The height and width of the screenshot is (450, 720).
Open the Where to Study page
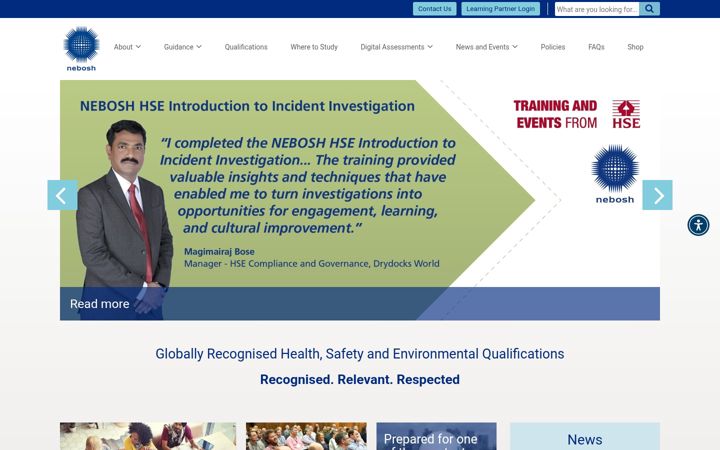pyautogui.click(x=314, y=47)
